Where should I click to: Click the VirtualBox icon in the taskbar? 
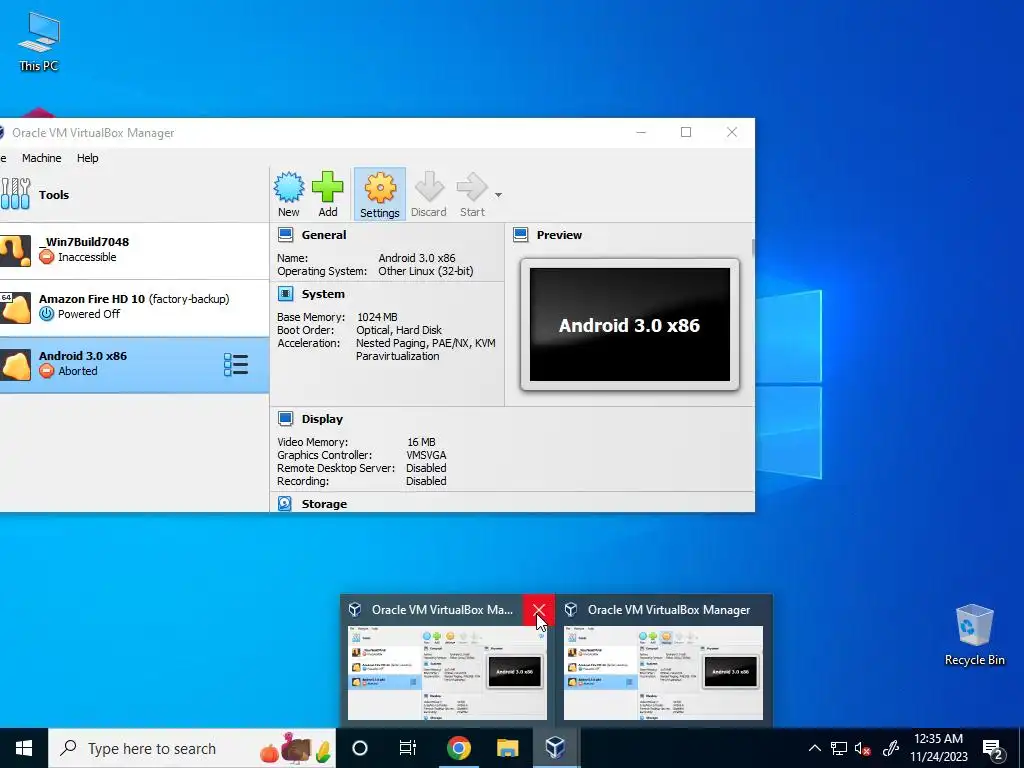click(555, 748)
